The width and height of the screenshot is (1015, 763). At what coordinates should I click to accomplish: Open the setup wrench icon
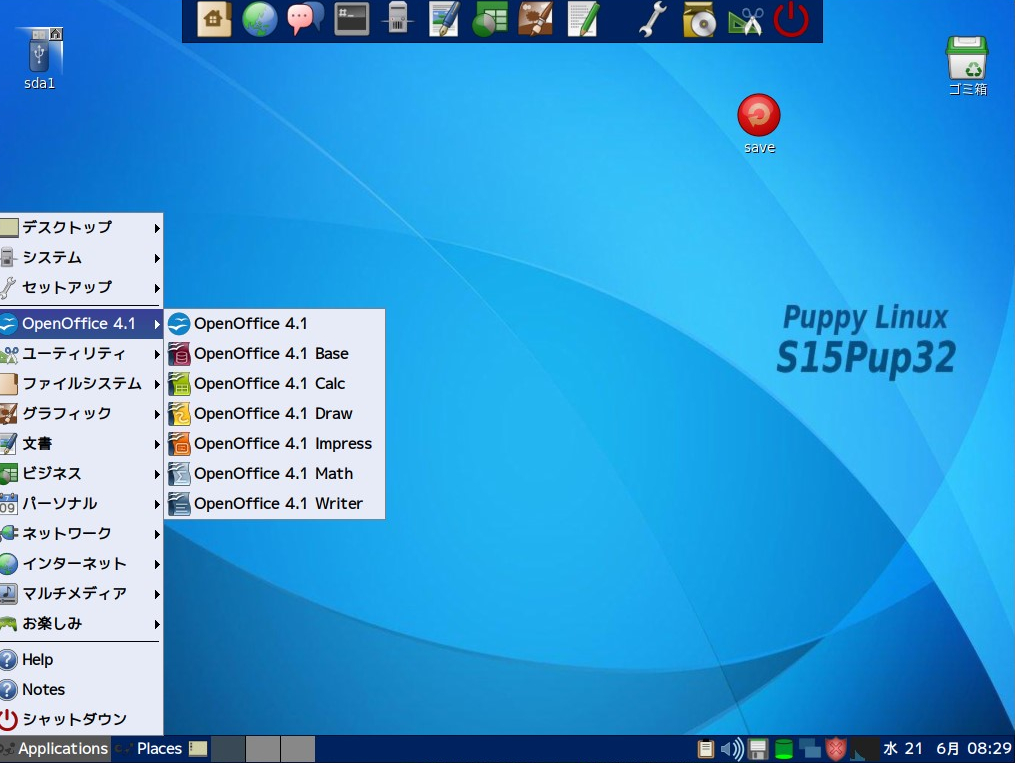tap(652, 19)
